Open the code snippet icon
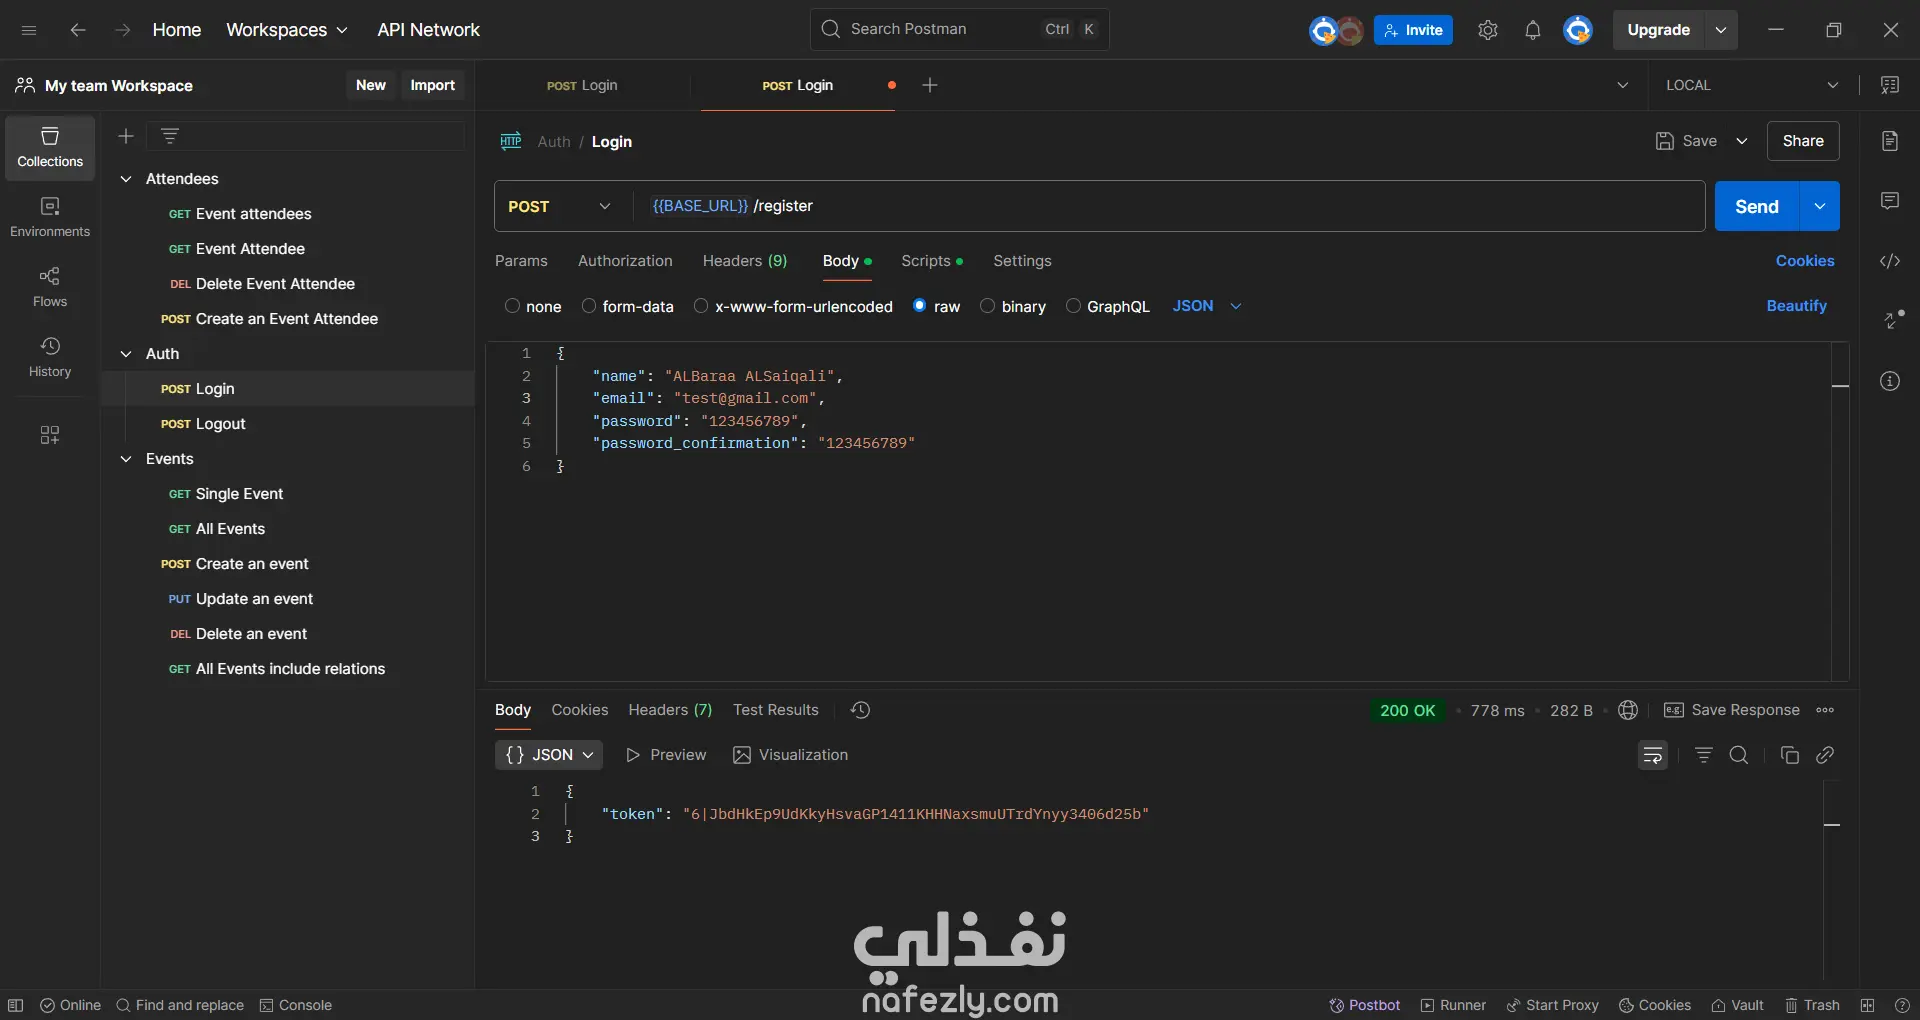 pos(1890,261)
